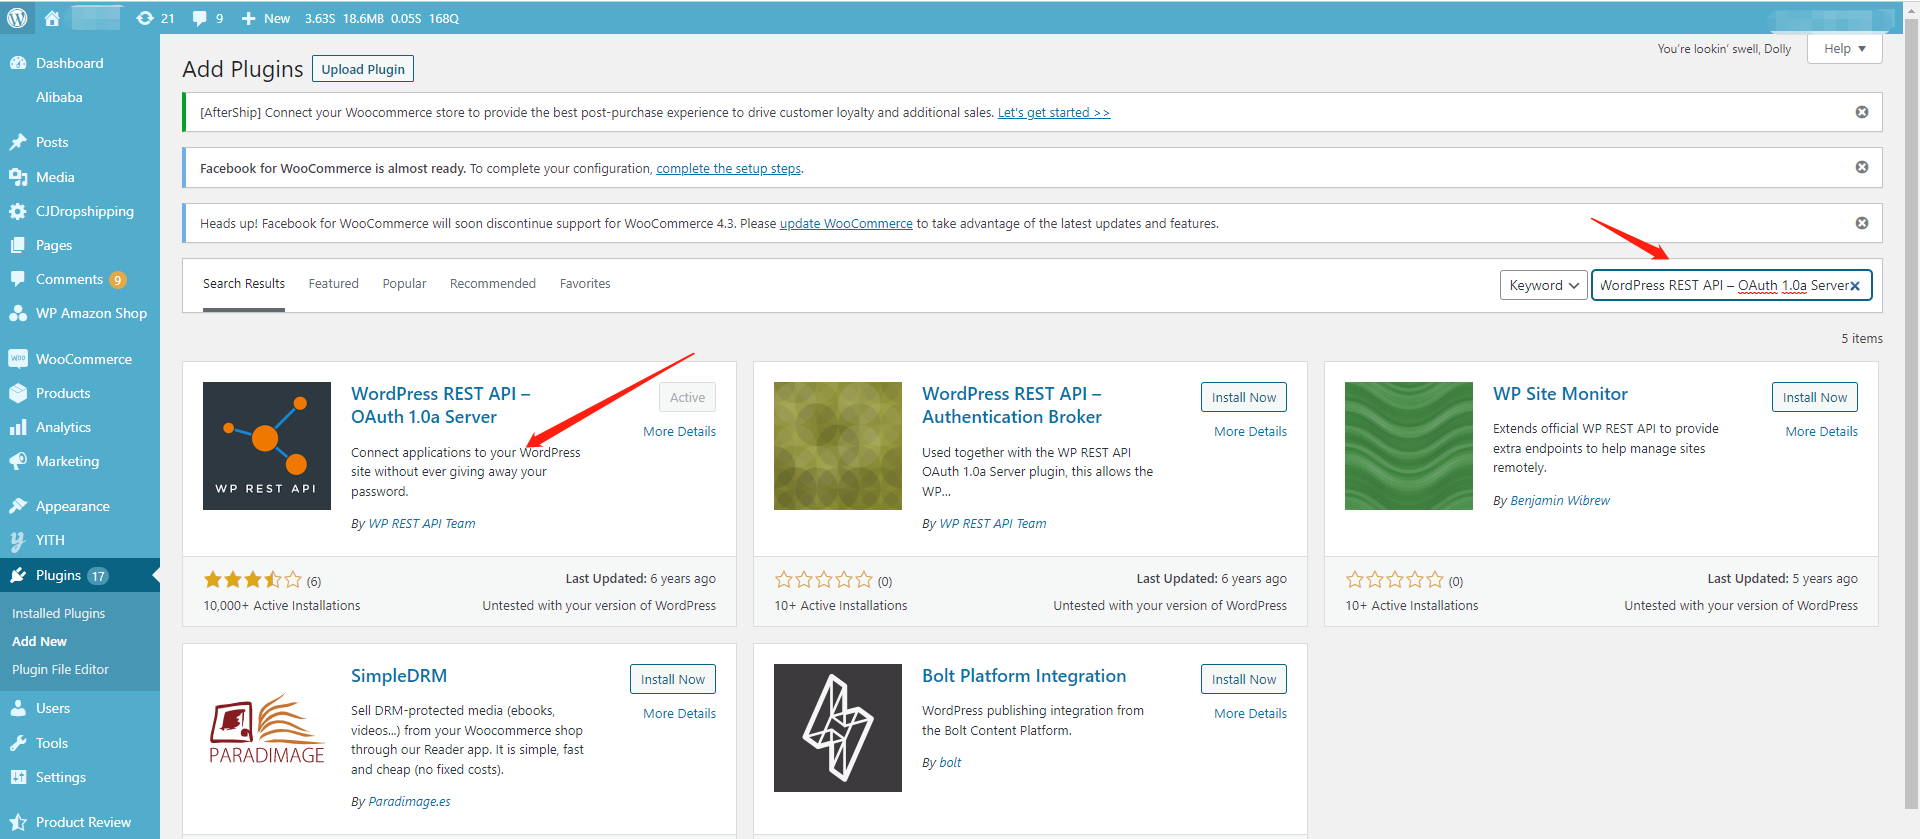Expand the Keyword search type dropdown
Image resolution: width=1920 pixels, height=839 pixels.
[1543, 285]
